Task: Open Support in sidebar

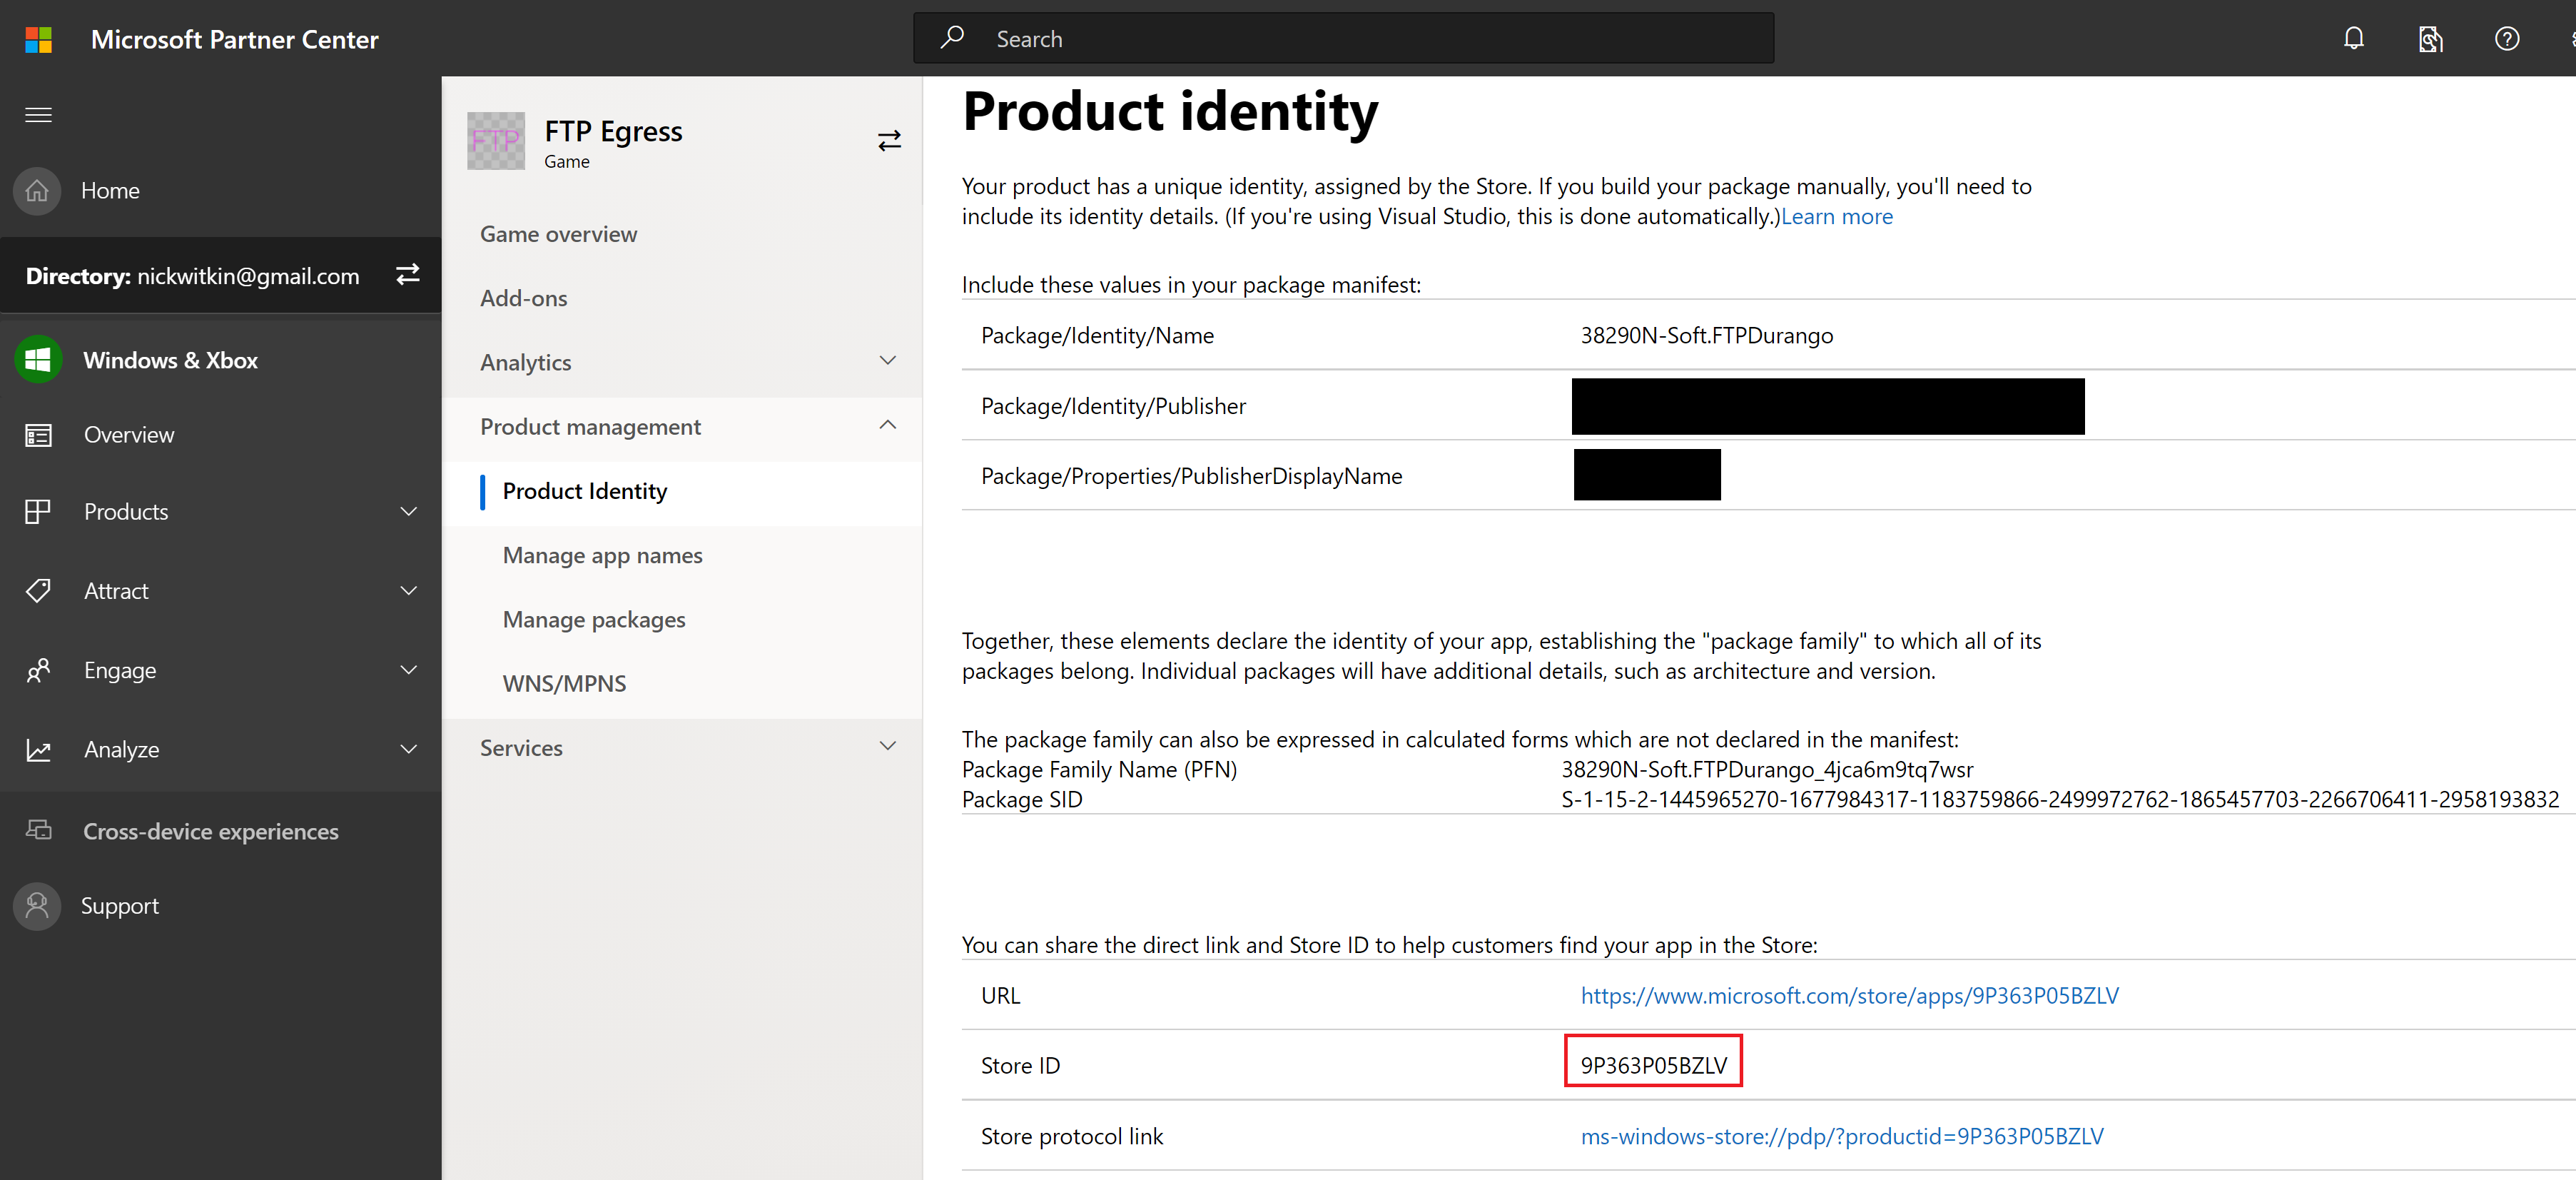Action: pyautogui.click(x=119, y=906)
